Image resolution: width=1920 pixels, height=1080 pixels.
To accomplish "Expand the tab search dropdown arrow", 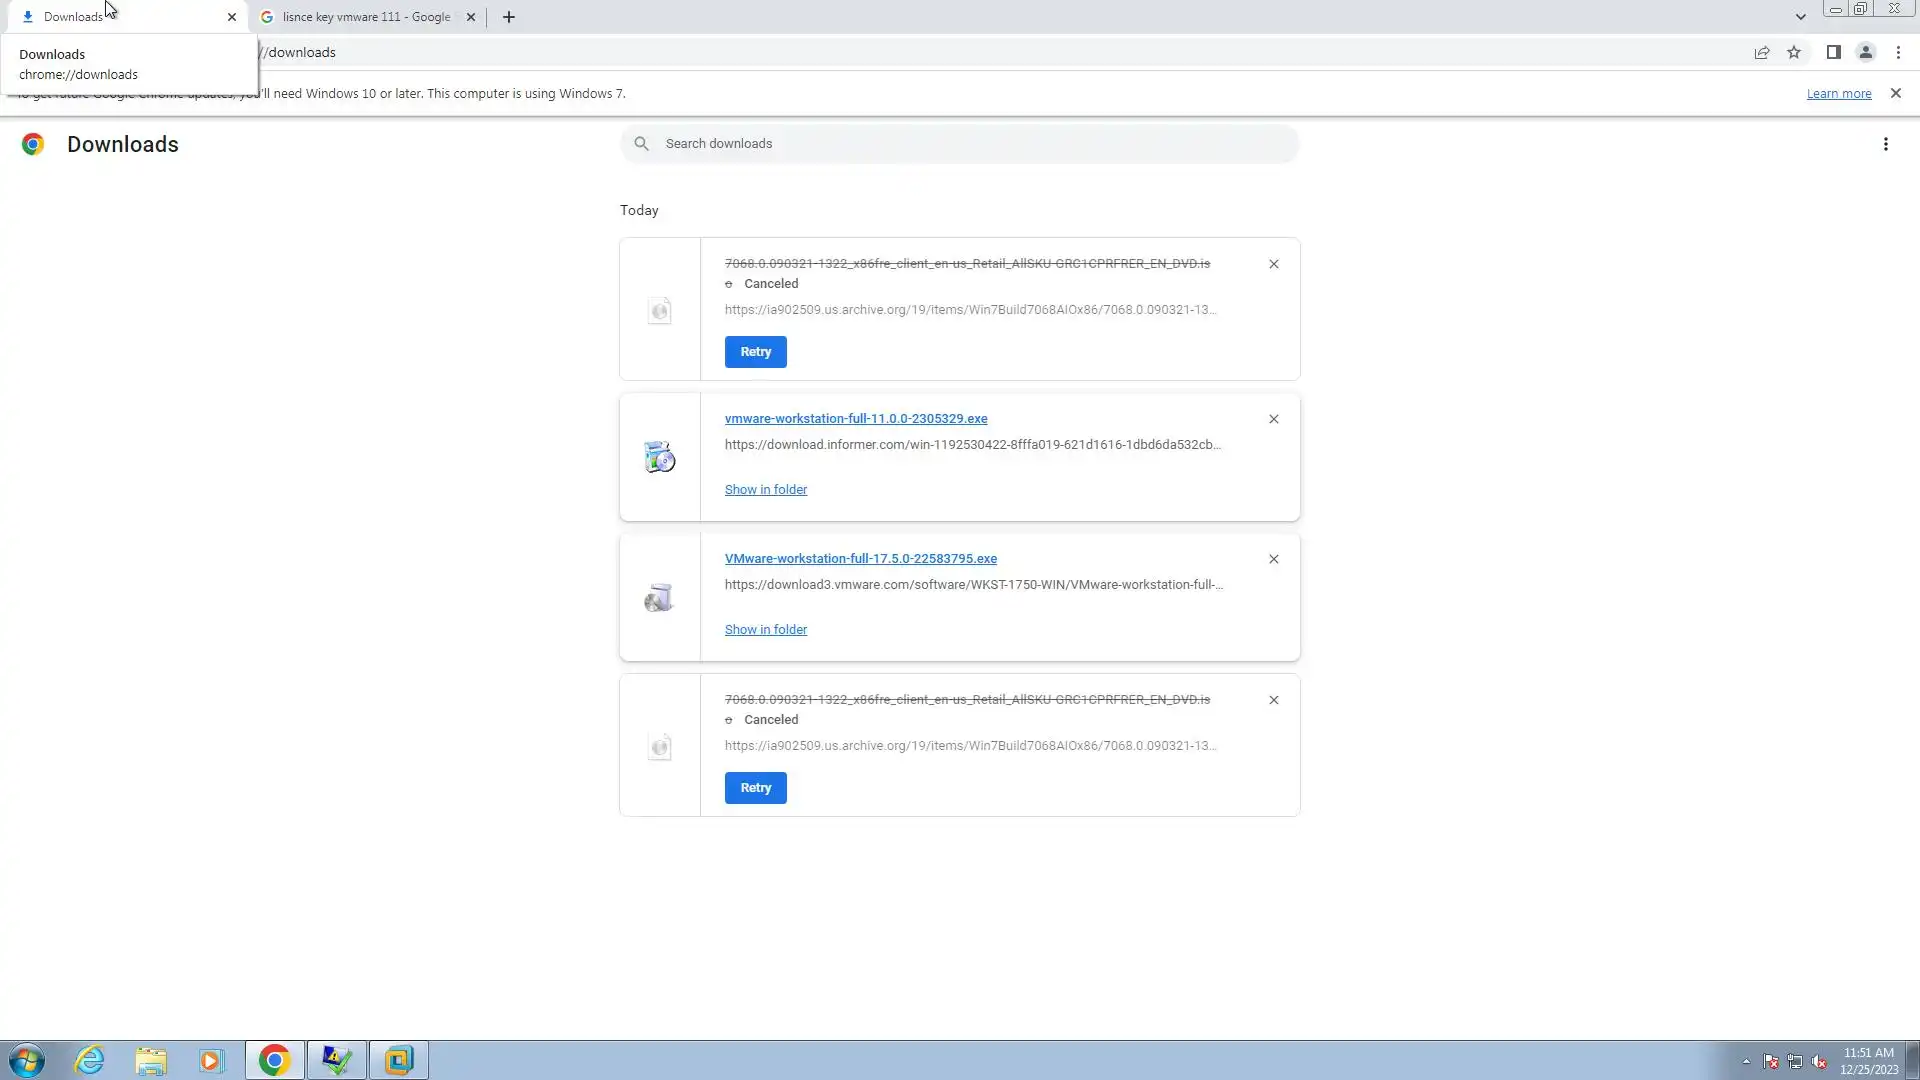I will [1800, 17].
